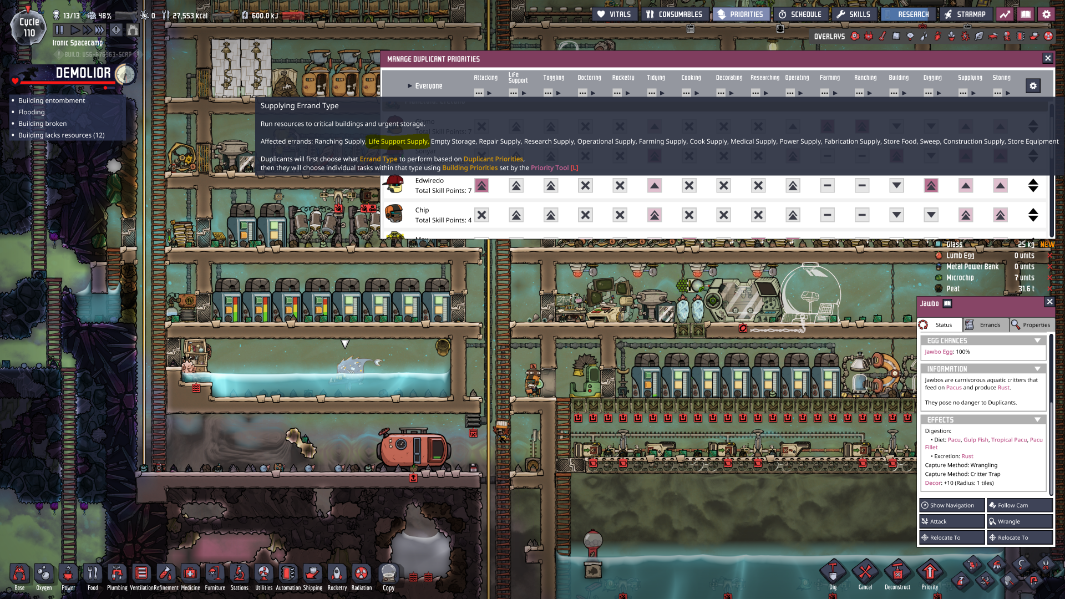Show the Temperature overlay thermometer icon
Image resolution: width=1065 pixels, height=599 pixels.
[x=882, y=36]
